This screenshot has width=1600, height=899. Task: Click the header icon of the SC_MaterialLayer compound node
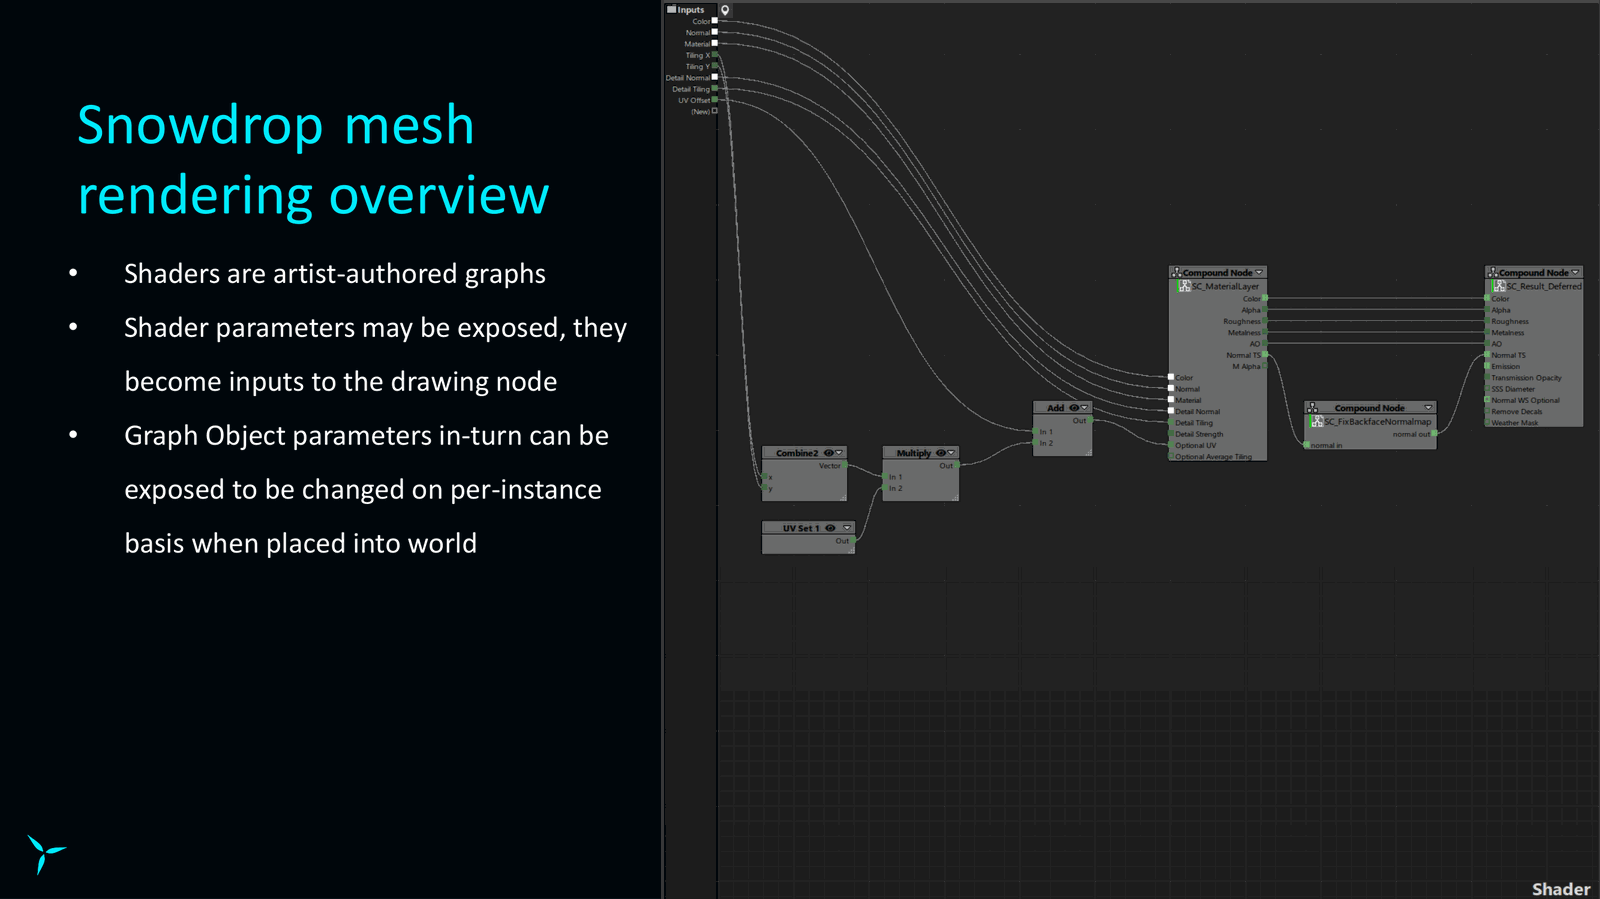click(1177, 272)
